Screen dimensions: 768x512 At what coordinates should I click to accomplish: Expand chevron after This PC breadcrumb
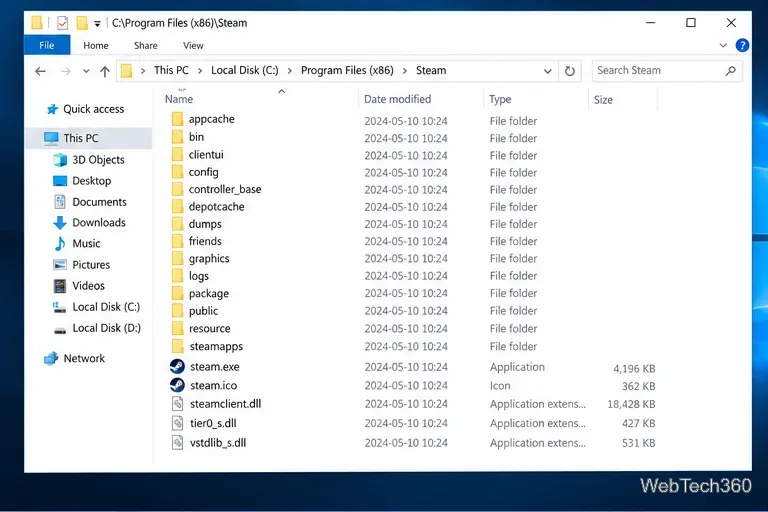tap(200, 71)
